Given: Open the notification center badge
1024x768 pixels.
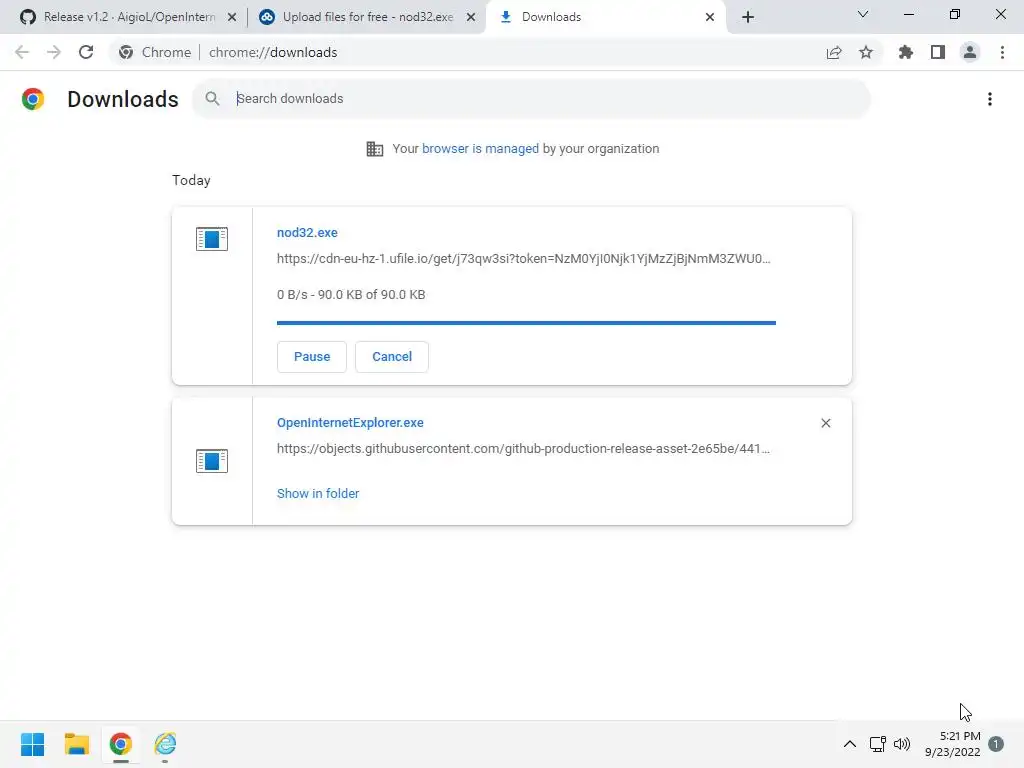Looking at the screenshot, I should pyautogui.click(x=996, y=744).
